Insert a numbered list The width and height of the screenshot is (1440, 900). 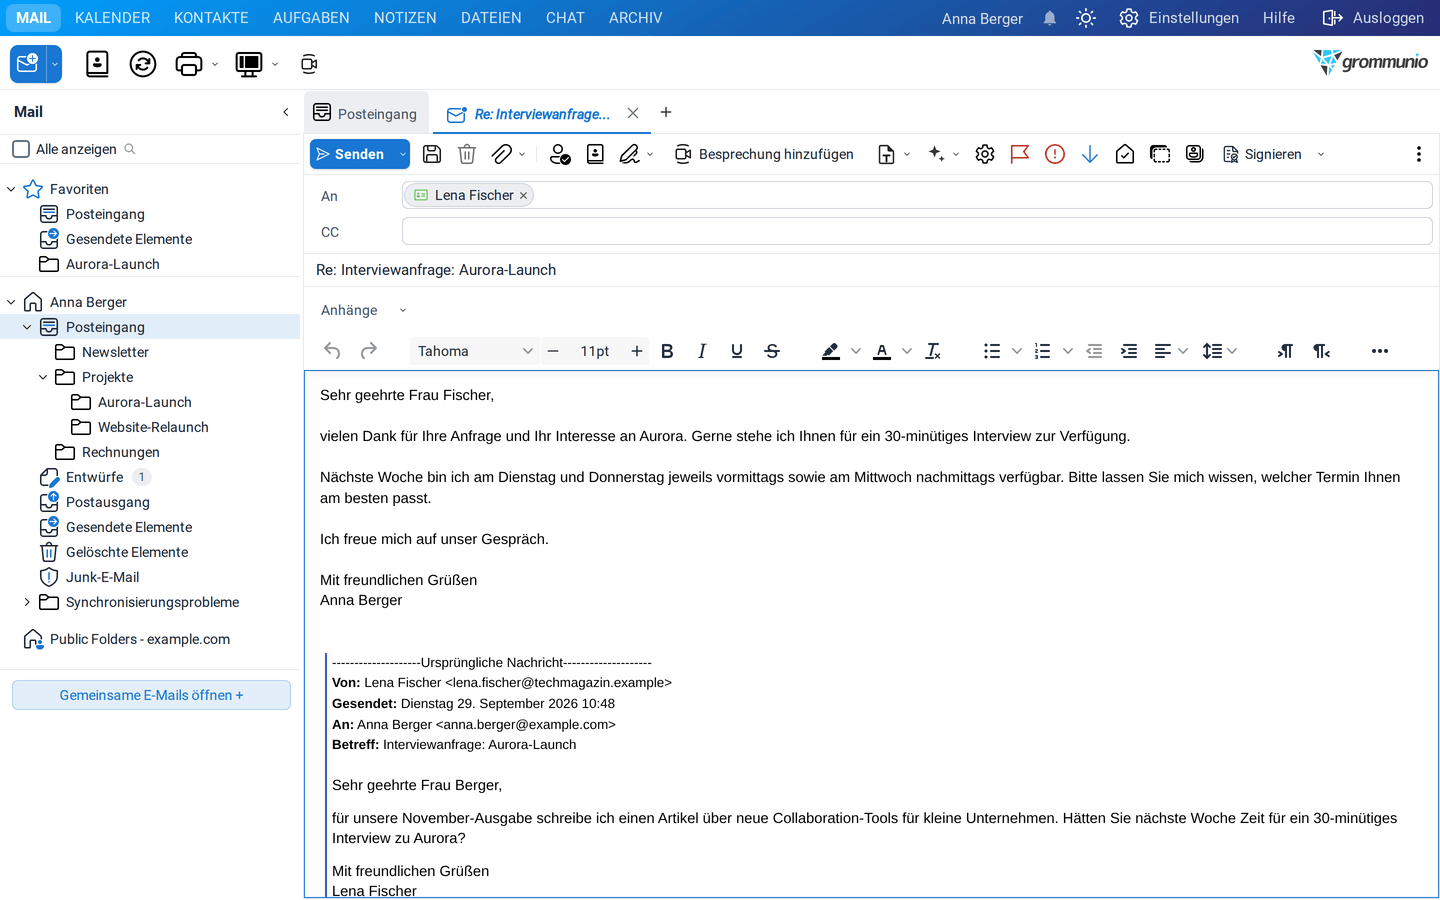(1042, 351)
